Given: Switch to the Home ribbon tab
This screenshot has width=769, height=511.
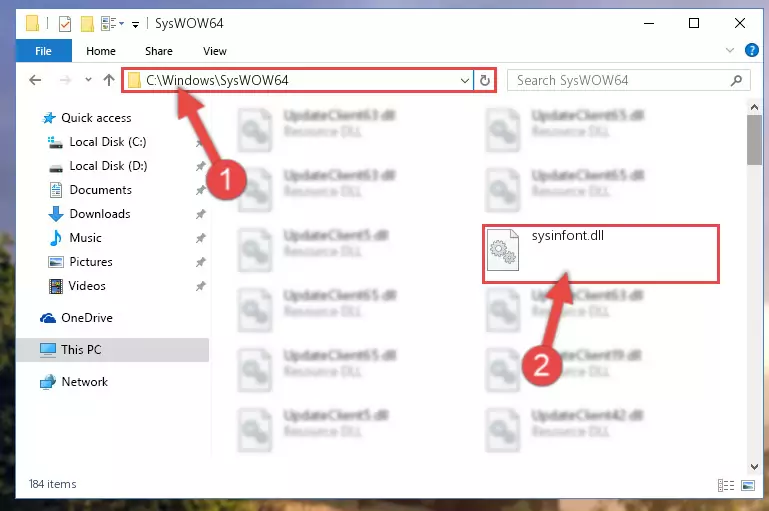Looking at the screenshot, I should (x=101, y=51).
